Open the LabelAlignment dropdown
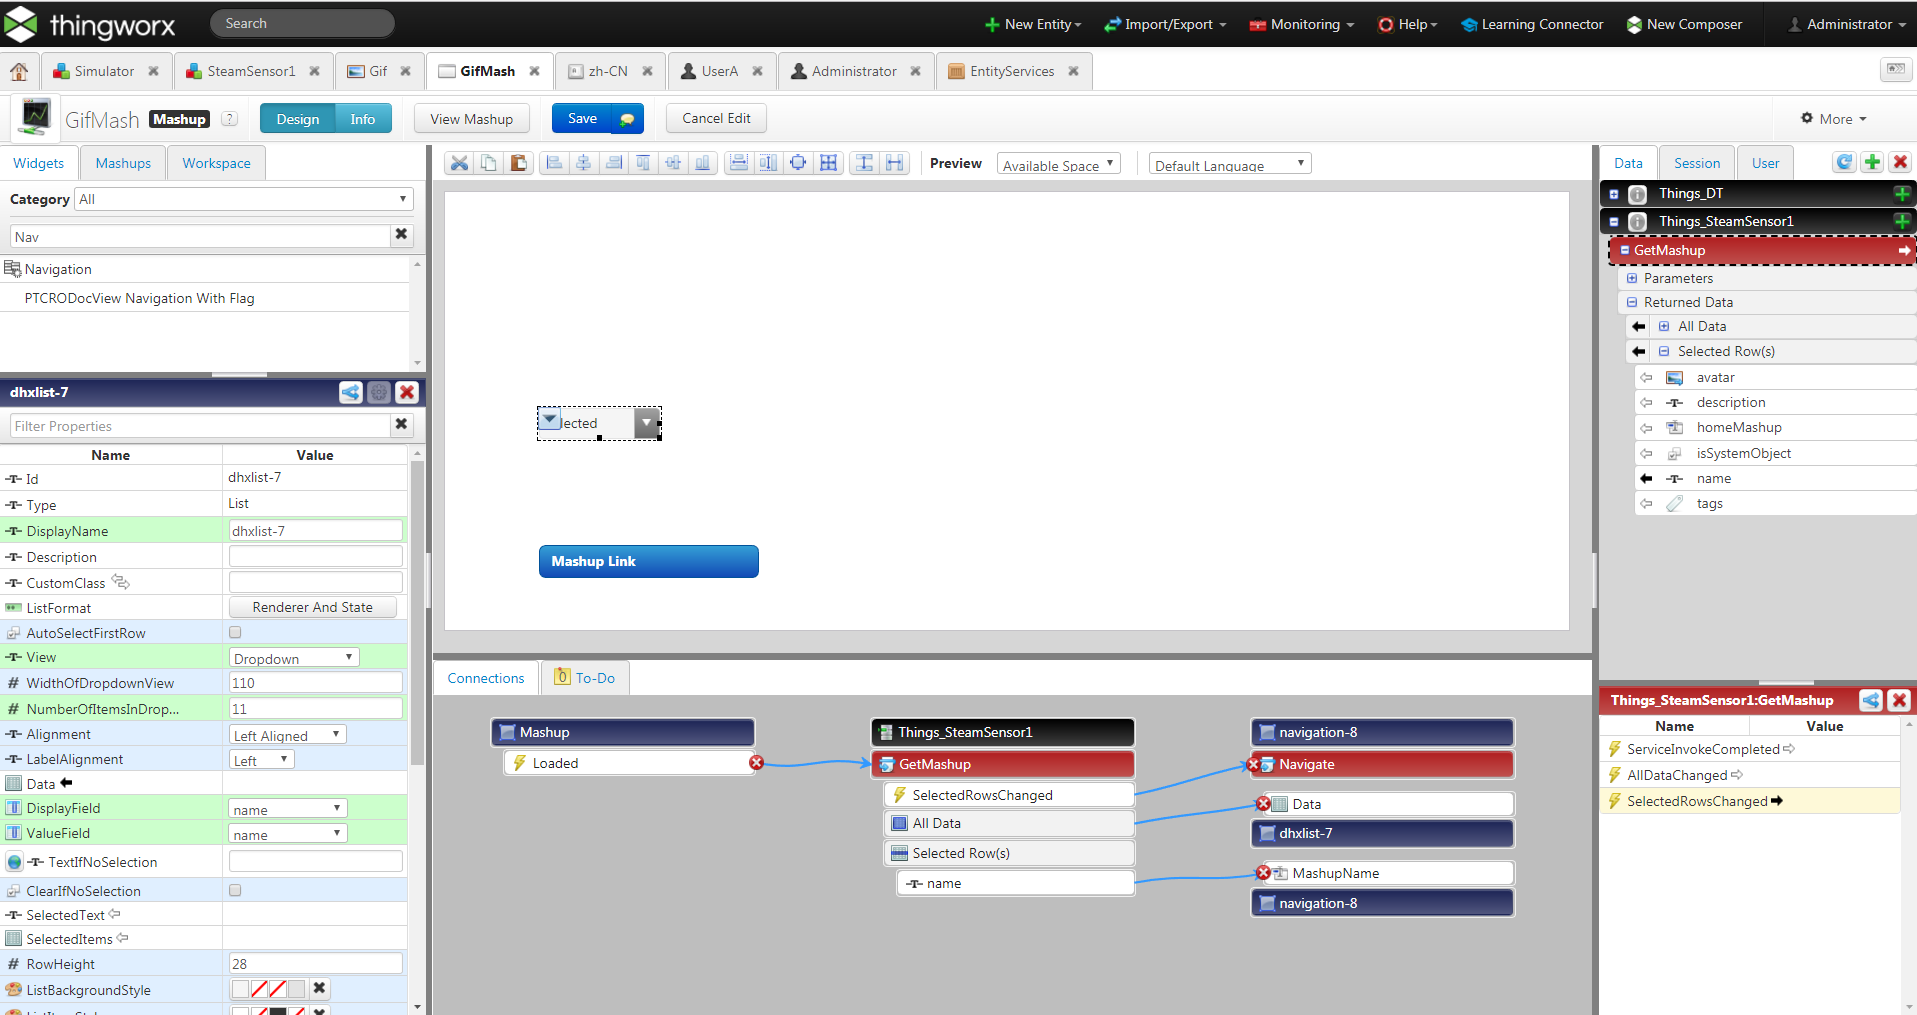Screen dimensions: 1917x1015 pyautogui.click(x=261, y=760)
